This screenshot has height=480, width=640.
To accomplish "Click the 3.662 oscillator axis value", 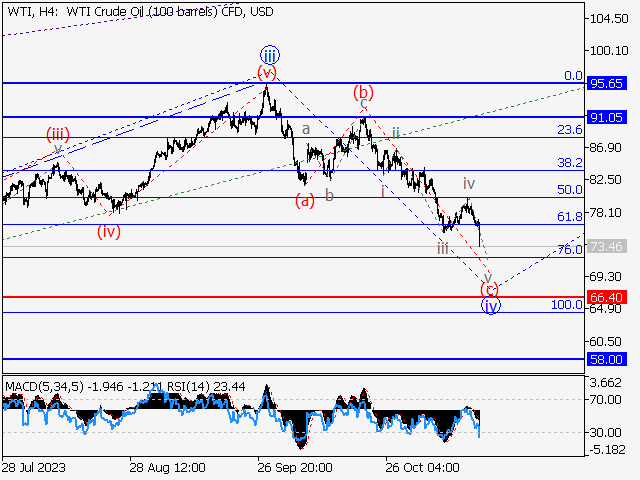I will pyautogui.click(x=606, y=383).
